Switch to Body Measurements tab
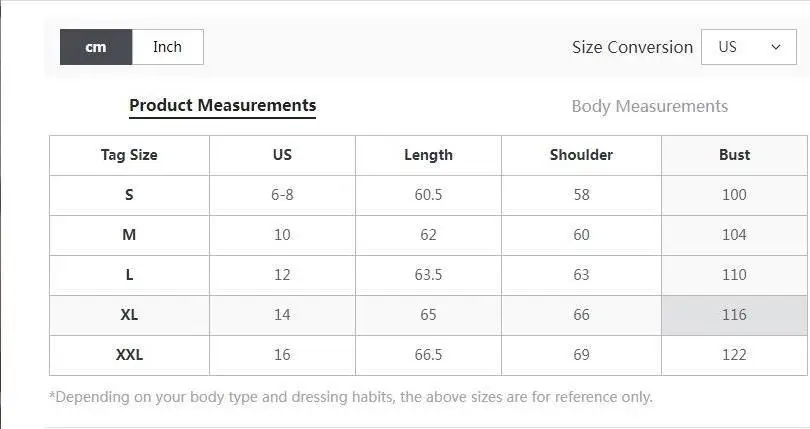810x429 pixels. click(649, 106)
